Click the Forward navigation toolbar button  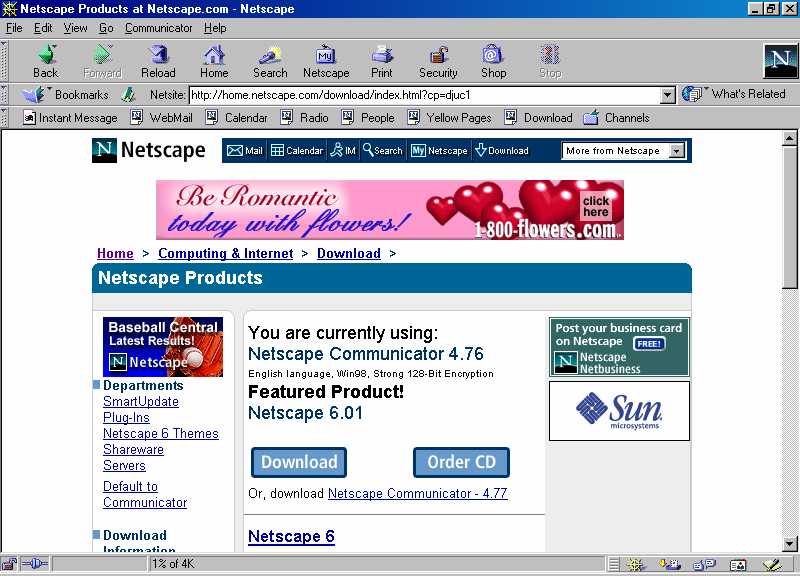[102, 61]
